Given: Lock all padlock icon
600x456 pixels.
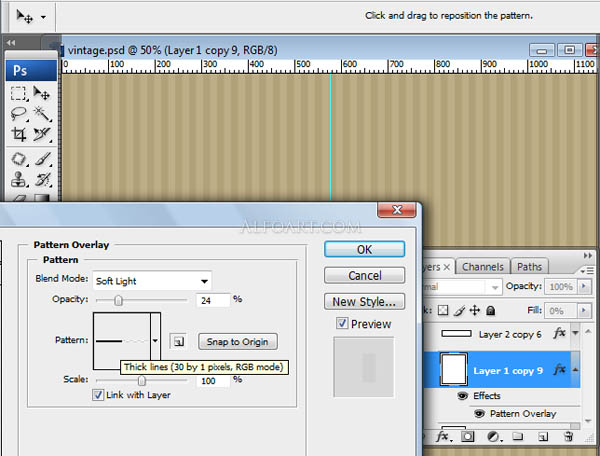Looking at the screenshot, I should (x=490, y=310).
